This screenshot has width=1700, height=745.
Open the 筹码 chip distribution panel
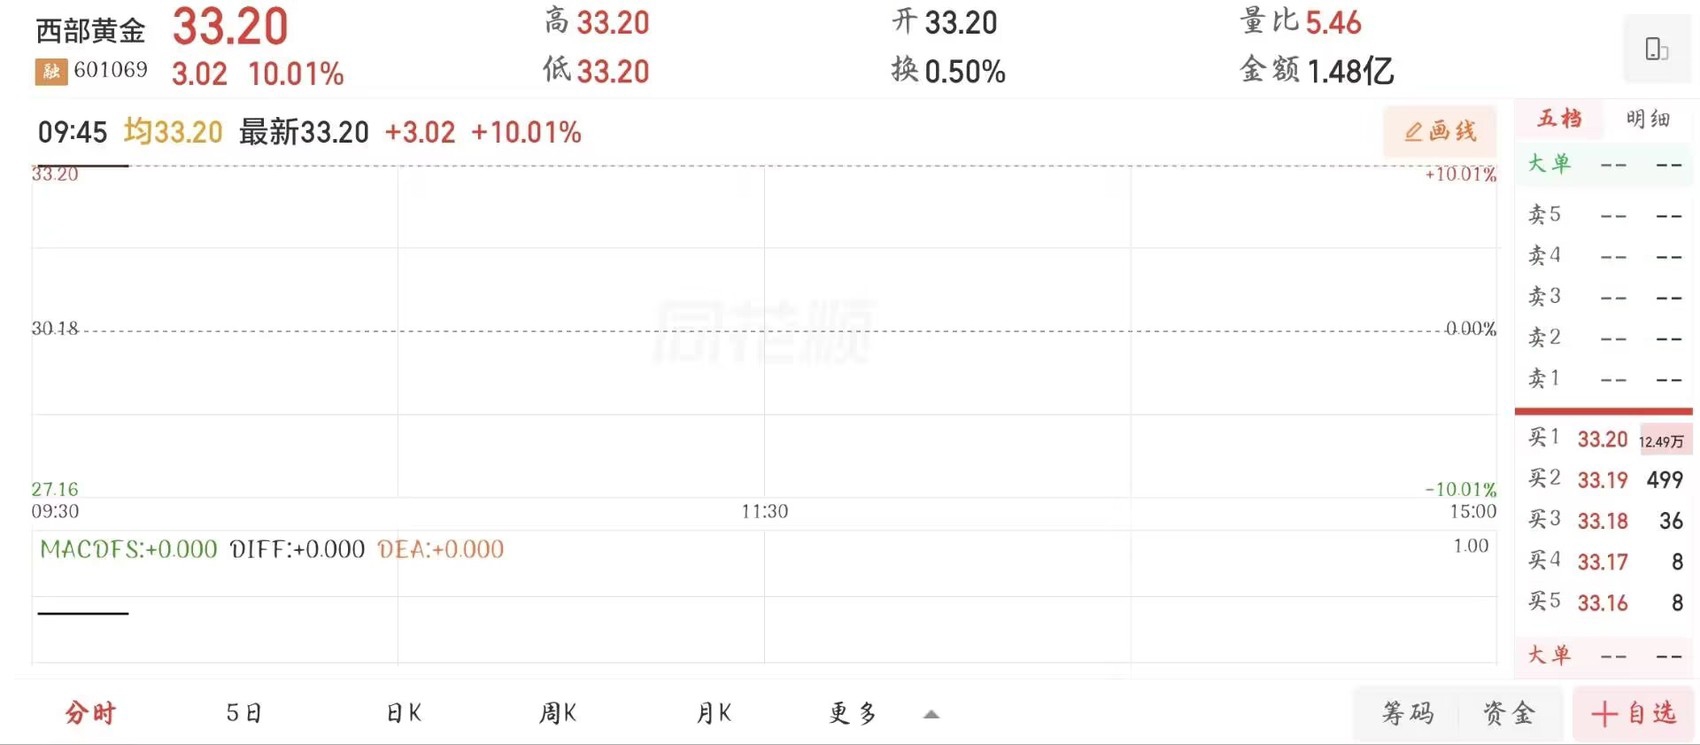(1408, 713)
